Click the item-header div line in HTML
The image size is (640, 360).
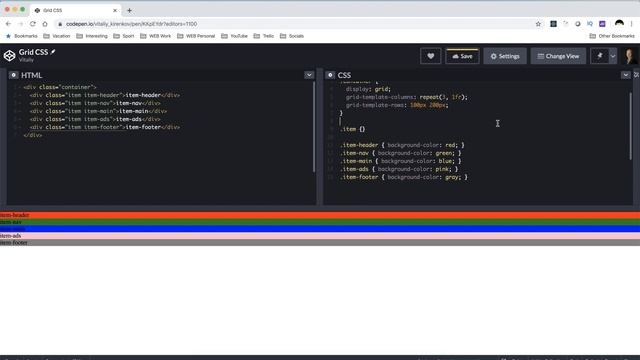click(x=104, y=95)
